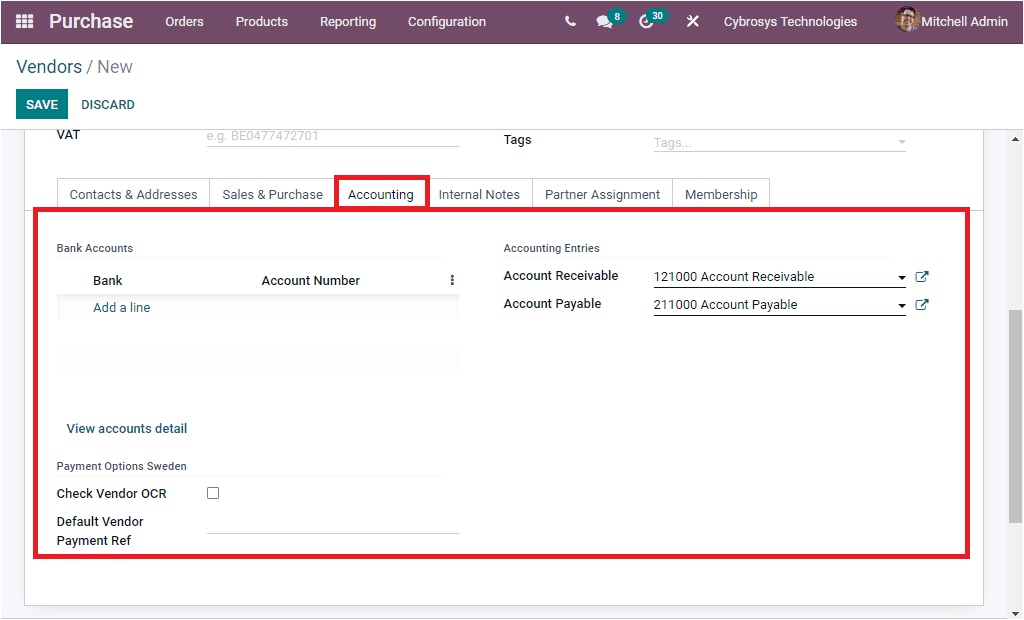Click View accounts detail
Viewport: 1024px width, 620px height.
click(126, 428)
